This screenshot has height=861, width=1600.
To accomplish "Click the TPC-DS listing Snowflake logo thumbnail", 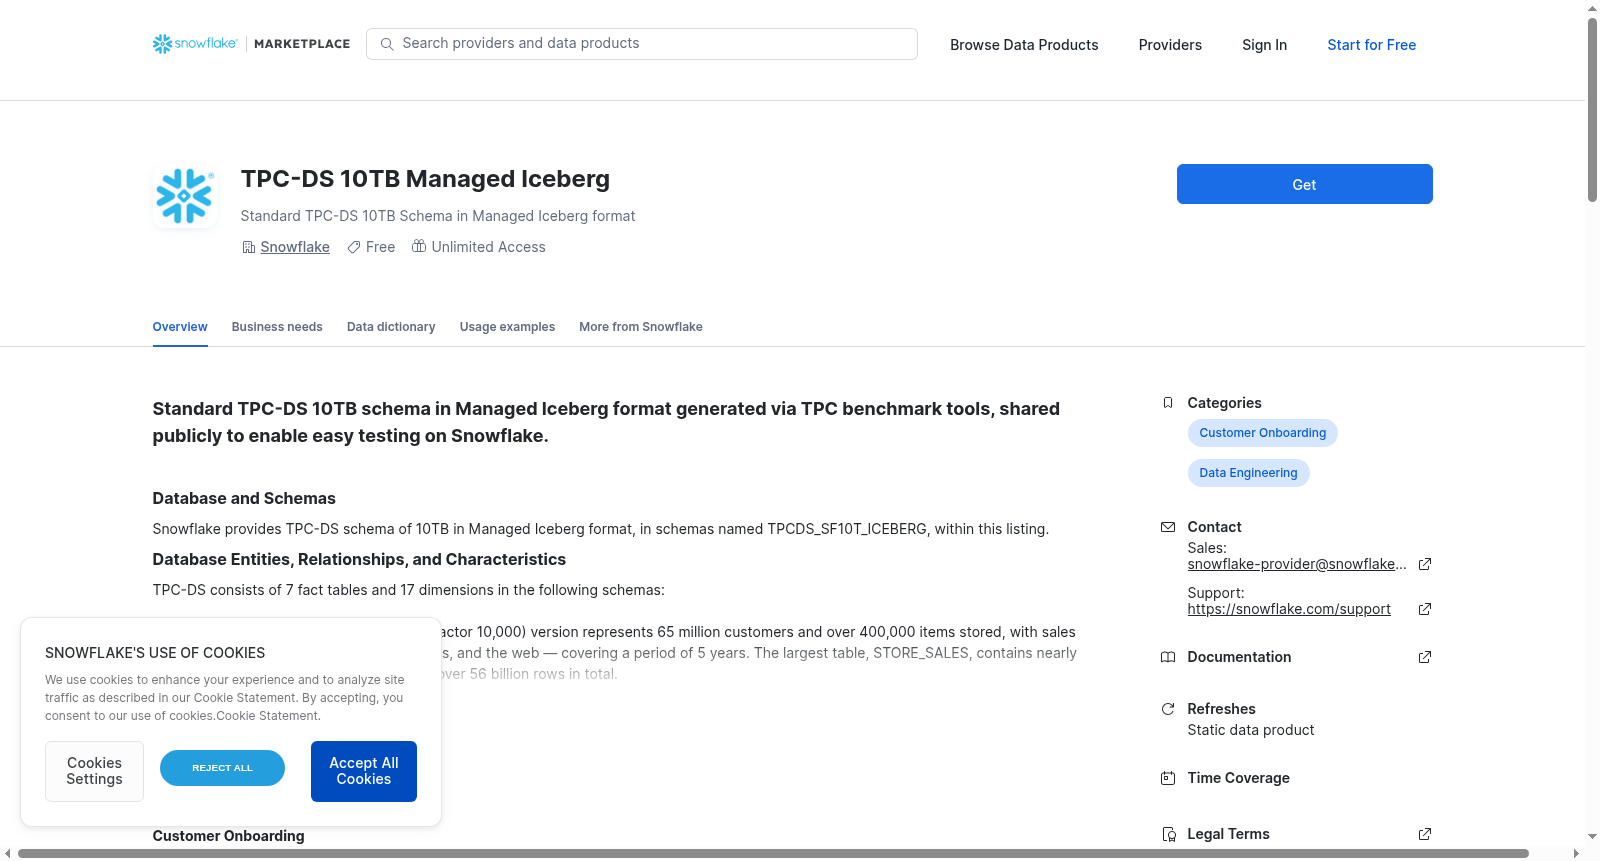I will click(x=185, y=195).
